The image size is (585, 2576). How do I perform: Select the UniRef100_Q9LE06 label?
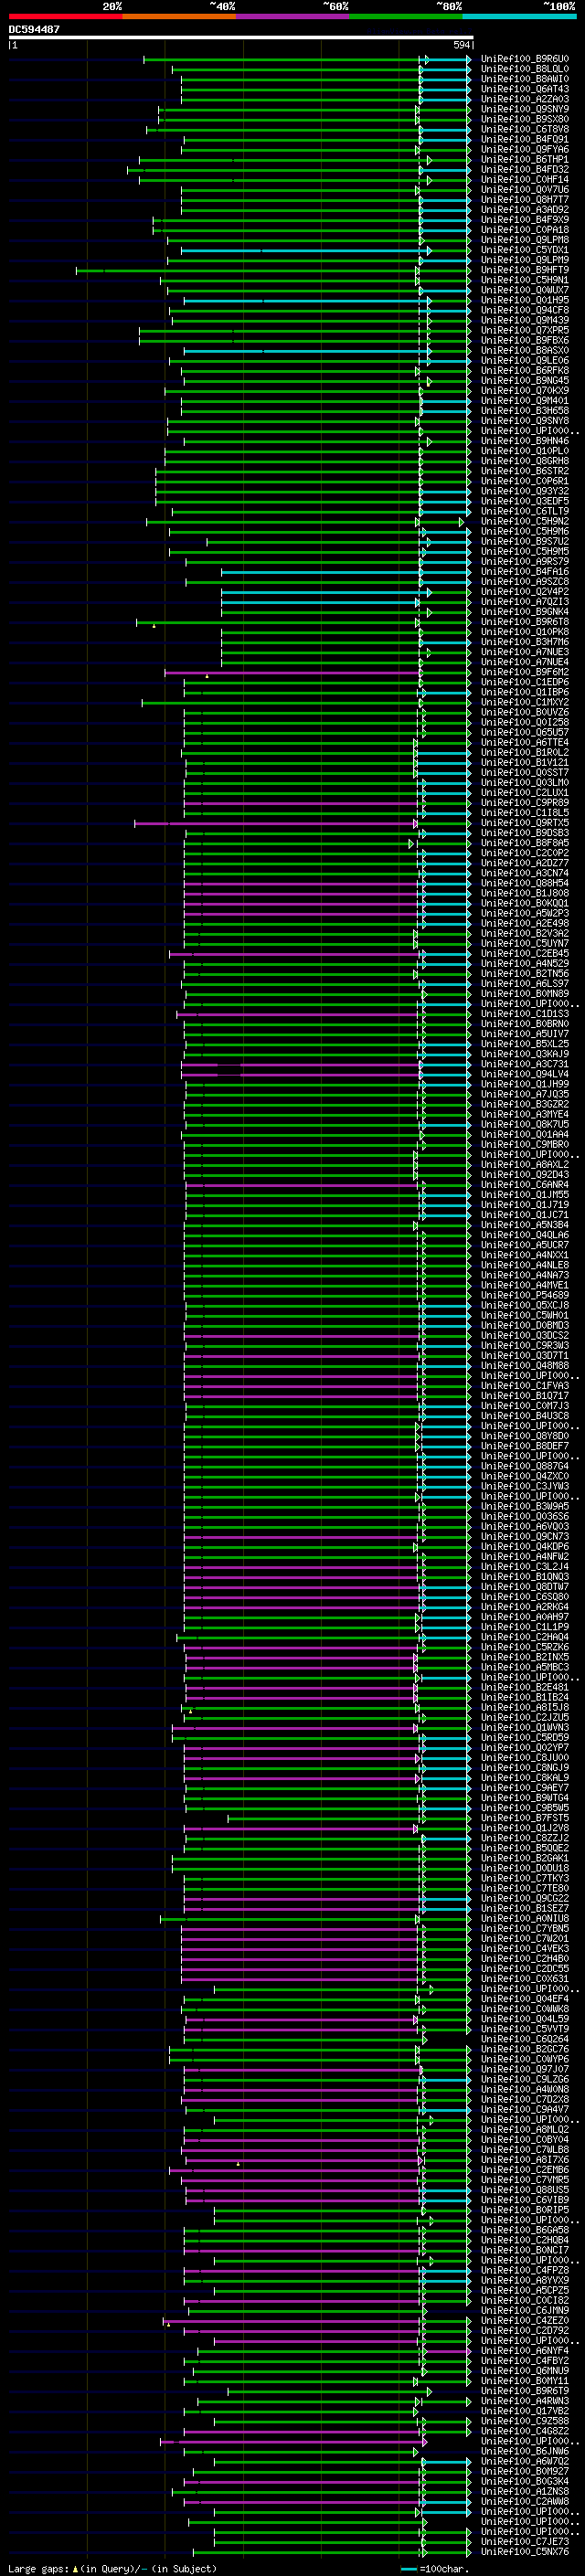(524, 360)
